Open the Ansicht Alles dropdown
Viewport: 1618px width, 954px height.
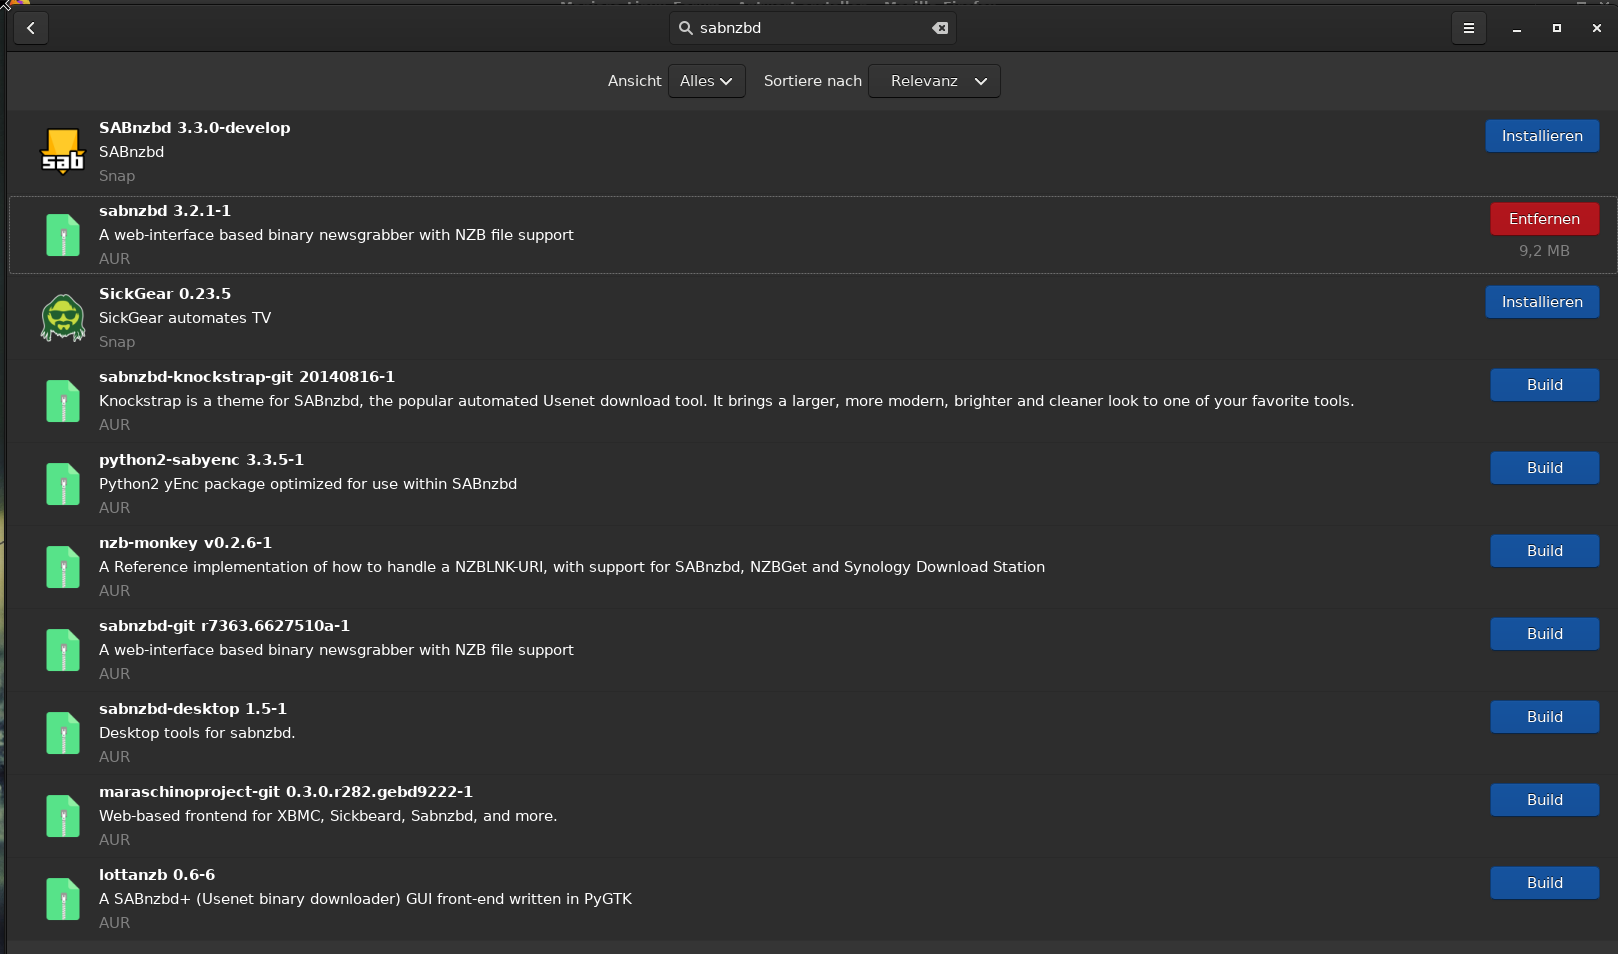(706, 81)
